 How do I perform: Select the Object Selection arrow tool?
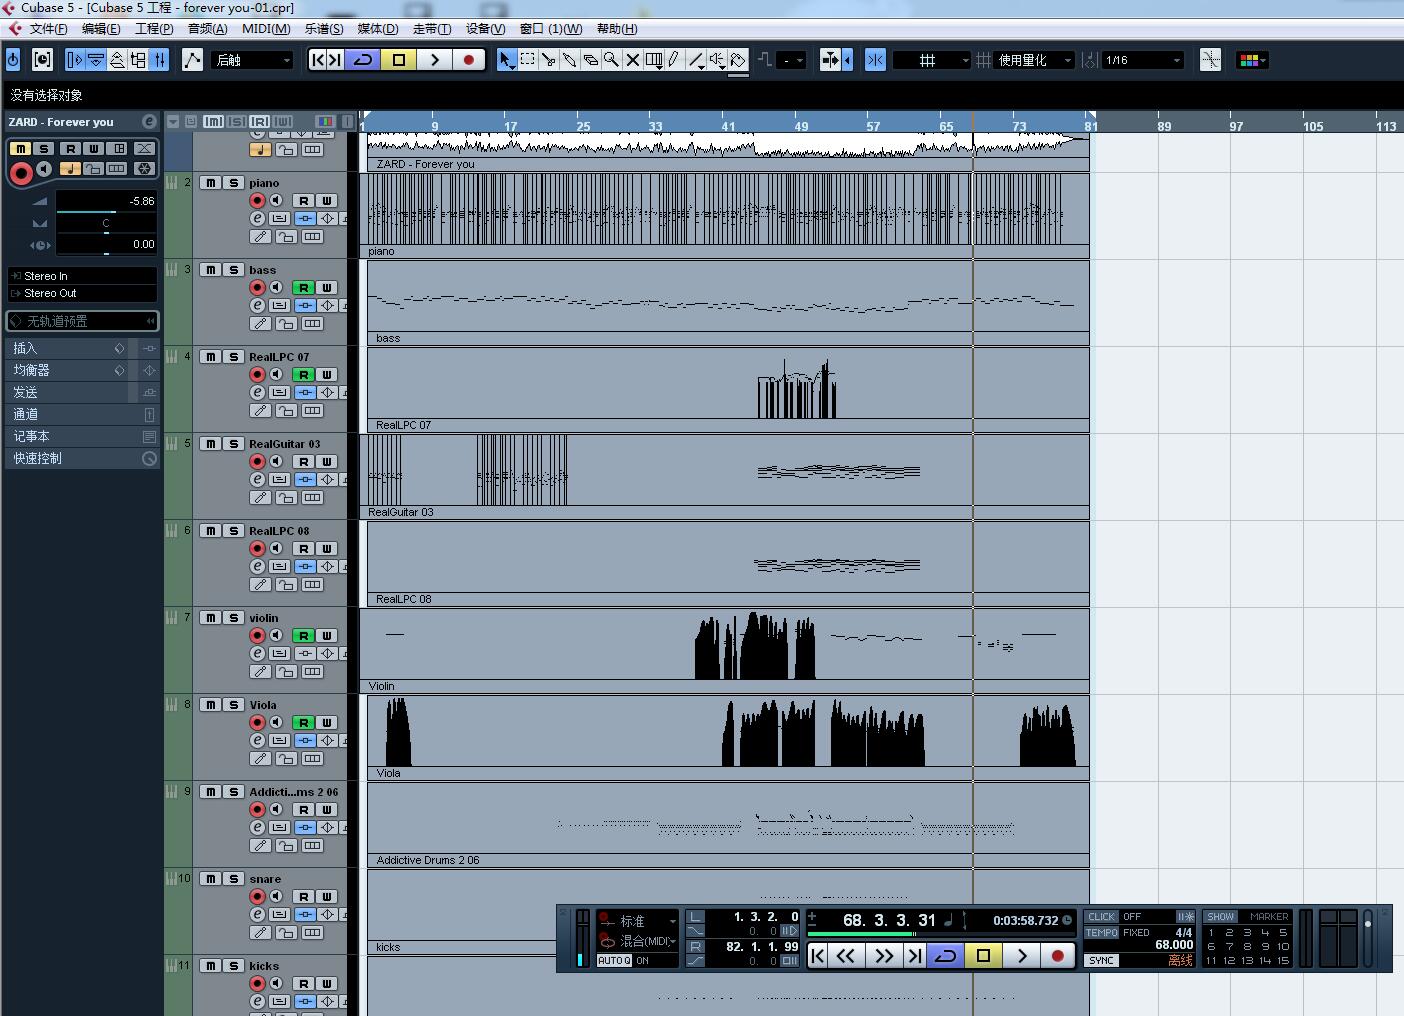[507, 60]
